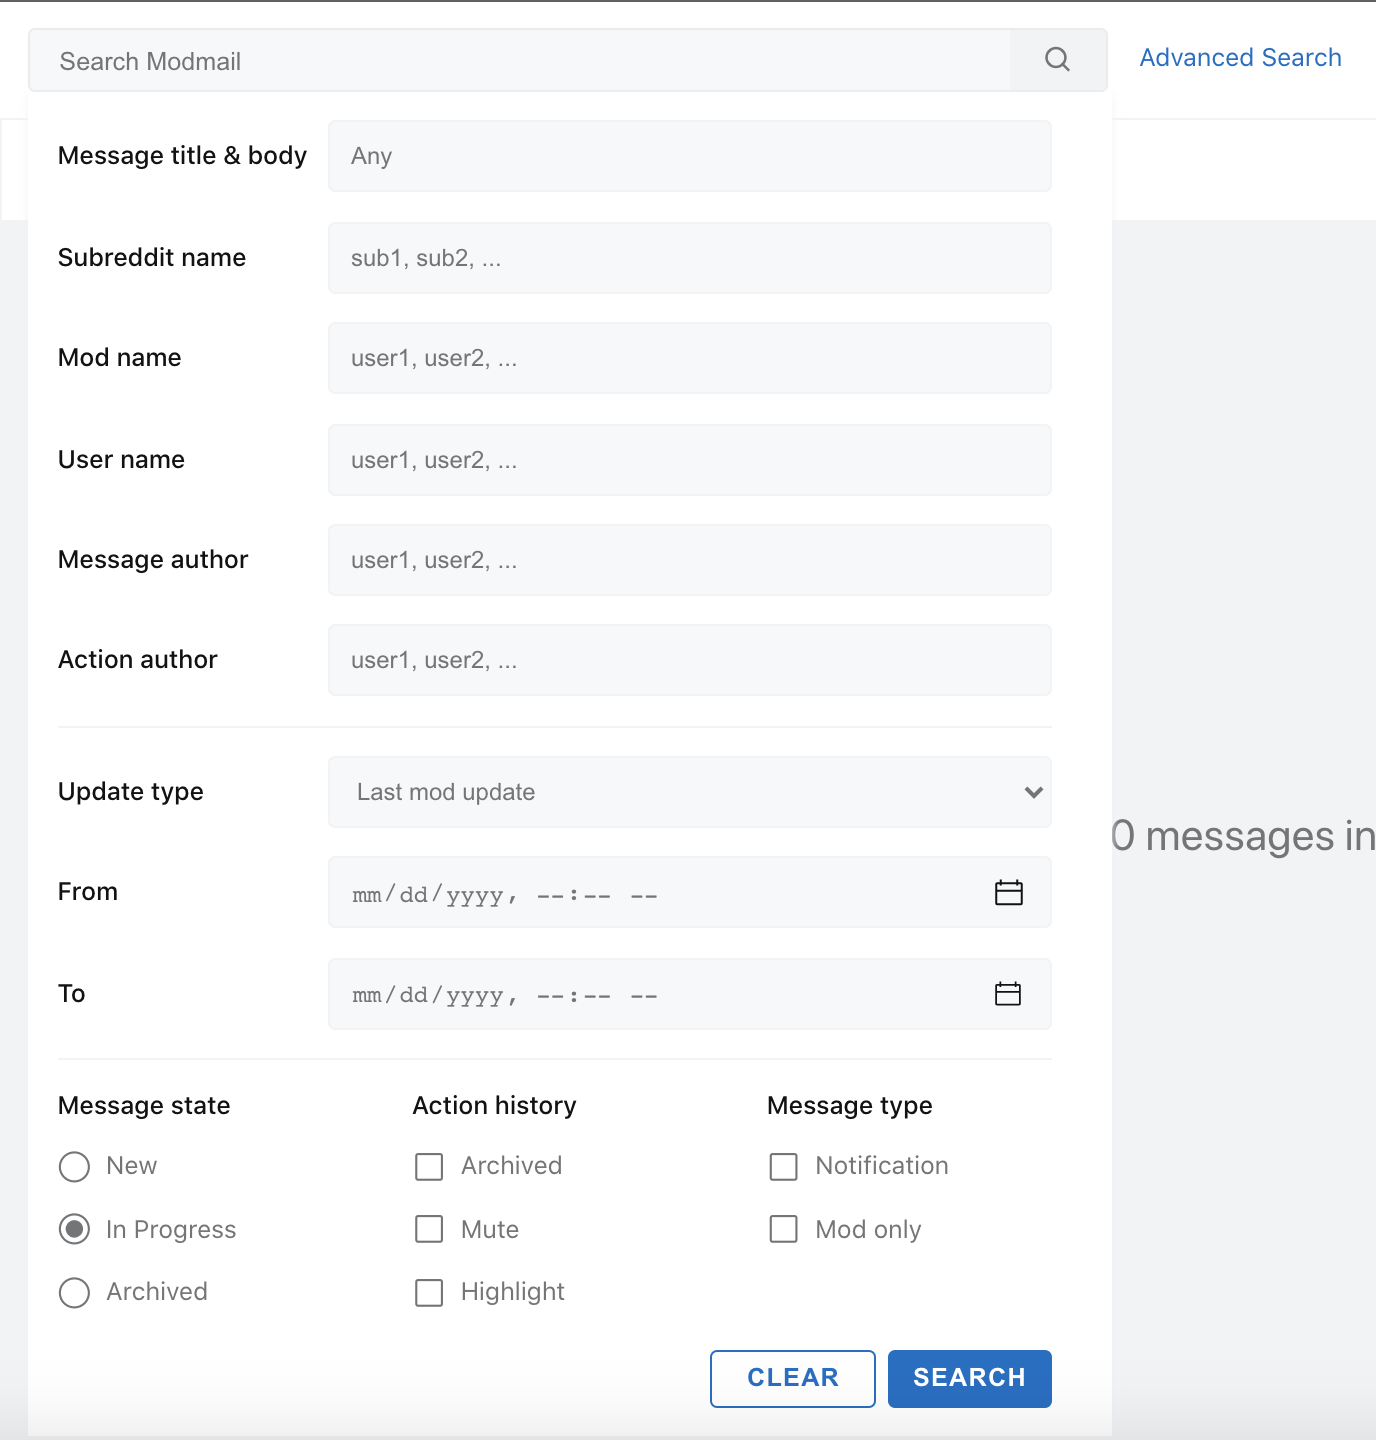This screenshot has width=1376, height=1440.
Task: Click the CLEAR button
Action: click(x=792, y=1378)
